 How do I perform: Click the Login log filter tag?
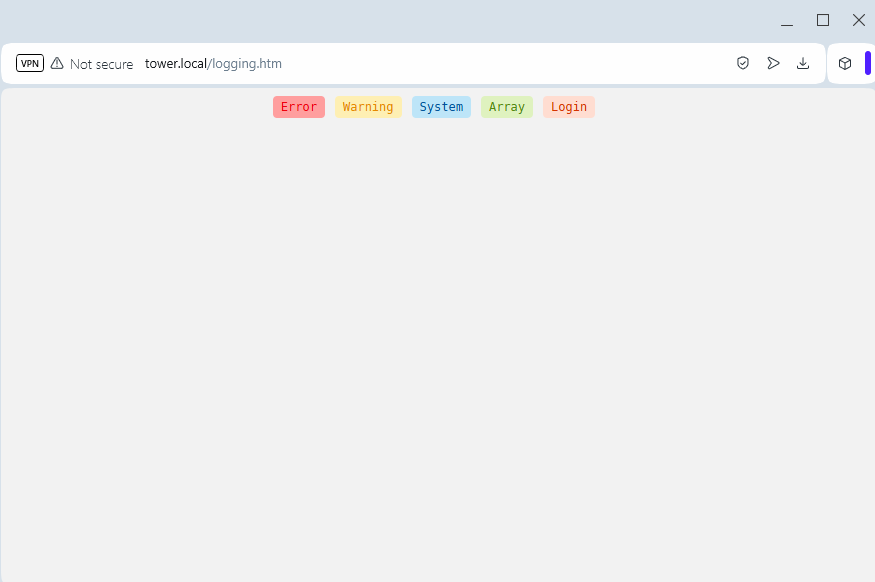pos(569,107)
